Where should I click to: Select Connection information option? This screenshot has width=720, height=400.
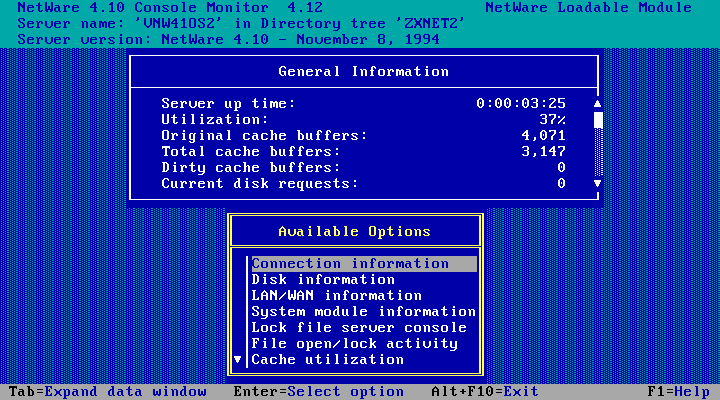click(364, 264)
